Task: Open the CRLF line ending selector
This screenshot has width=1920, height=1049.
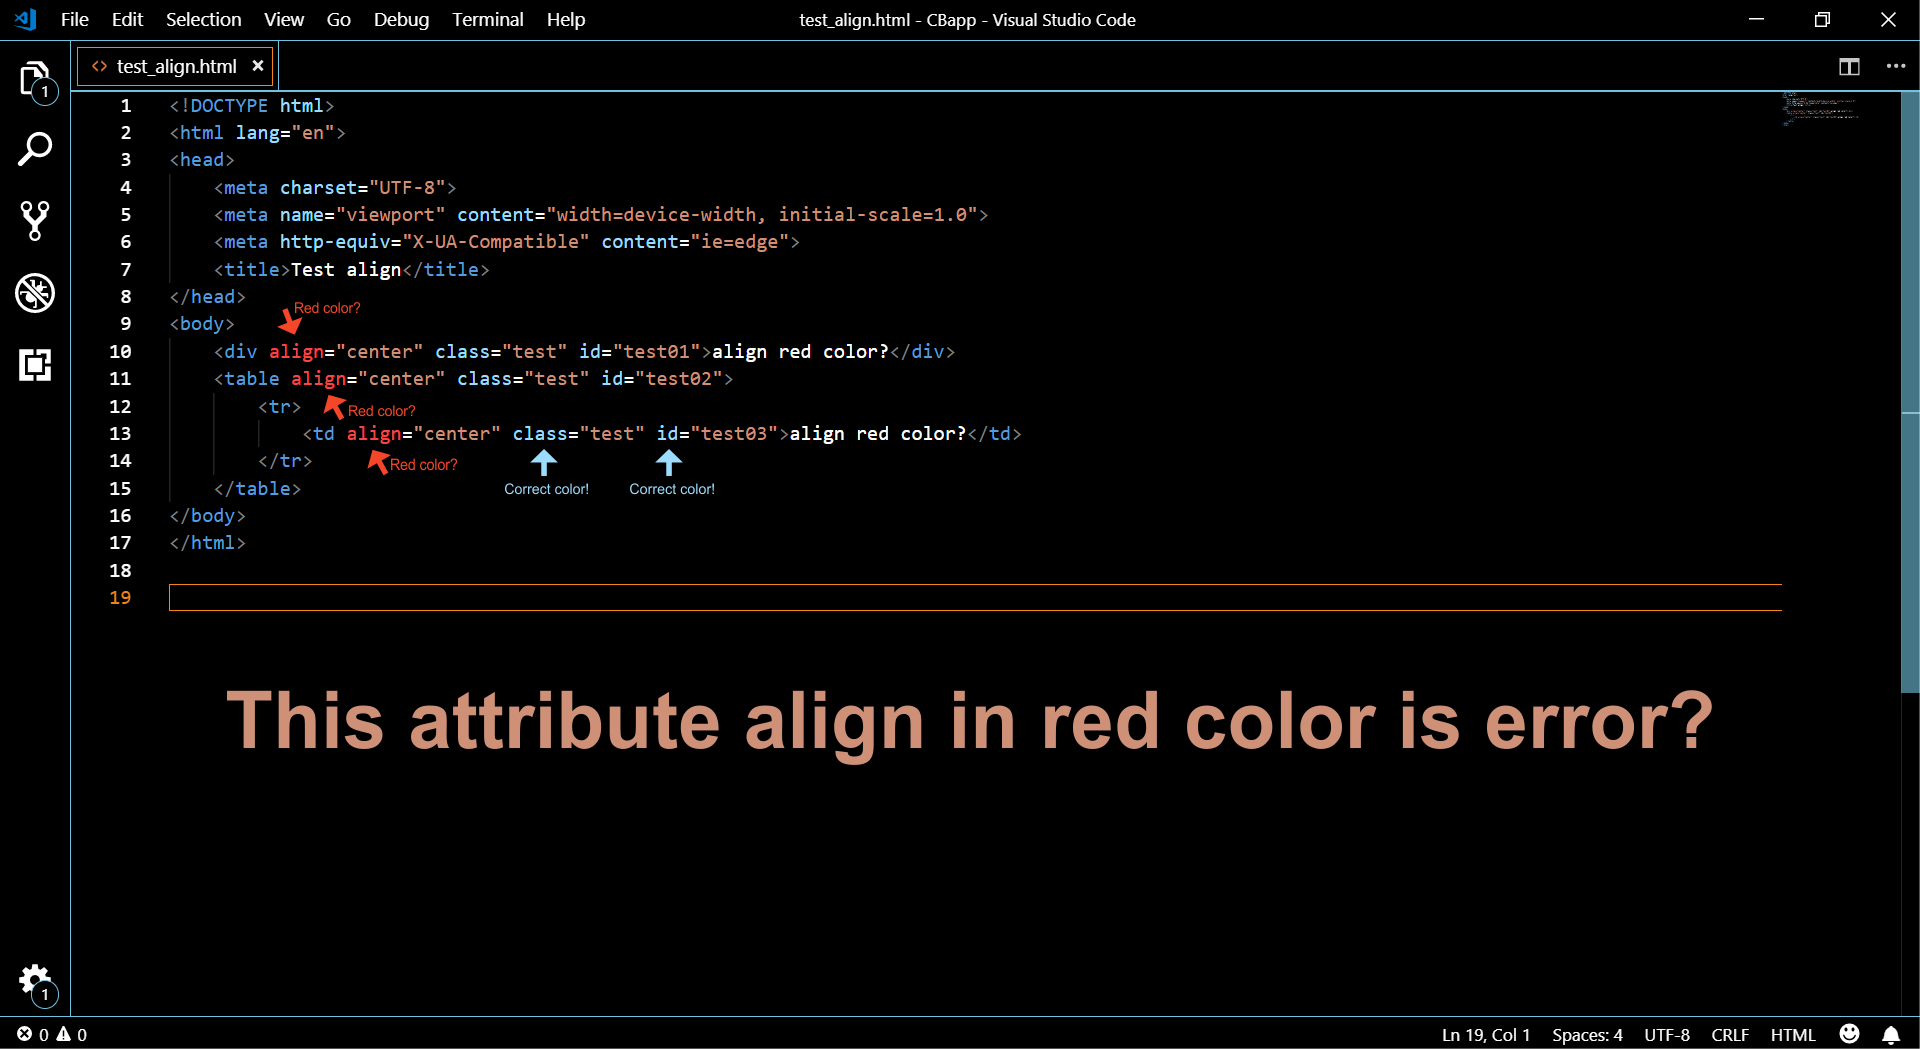Action: click(1729, 1034)
